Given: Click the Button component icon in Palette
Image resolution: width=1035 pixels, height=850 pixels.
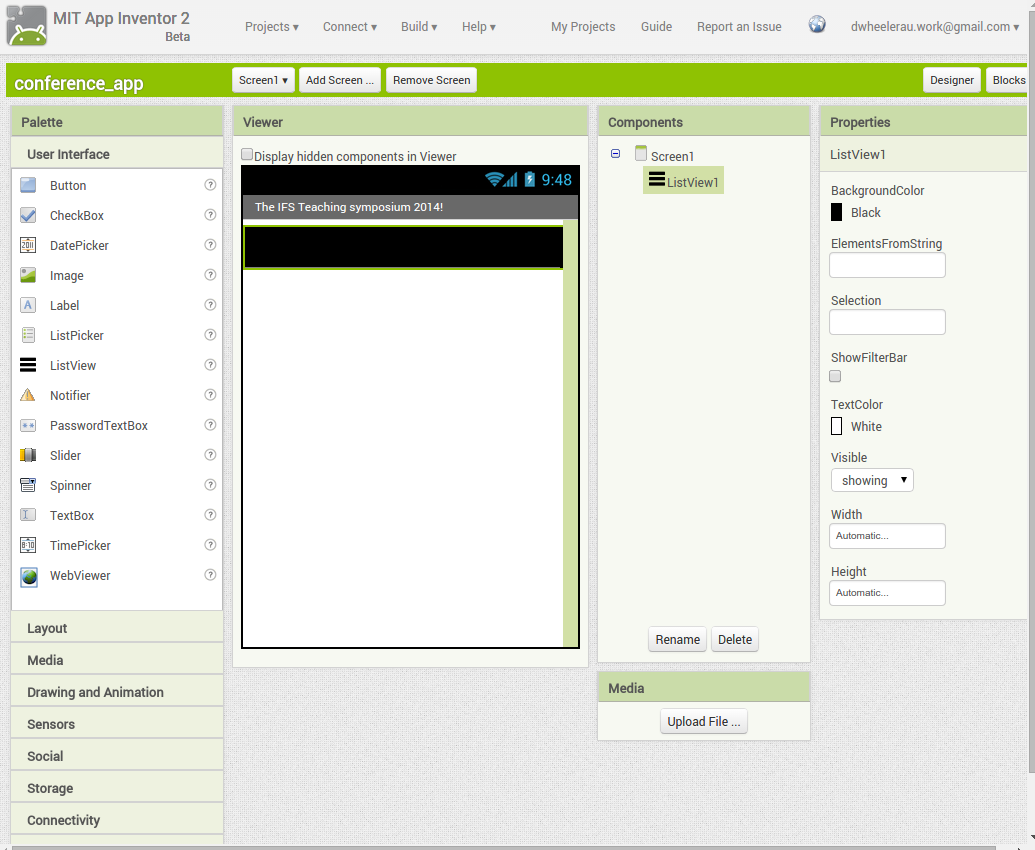Looking at the screenshot, I should click(x=28, y=185).
